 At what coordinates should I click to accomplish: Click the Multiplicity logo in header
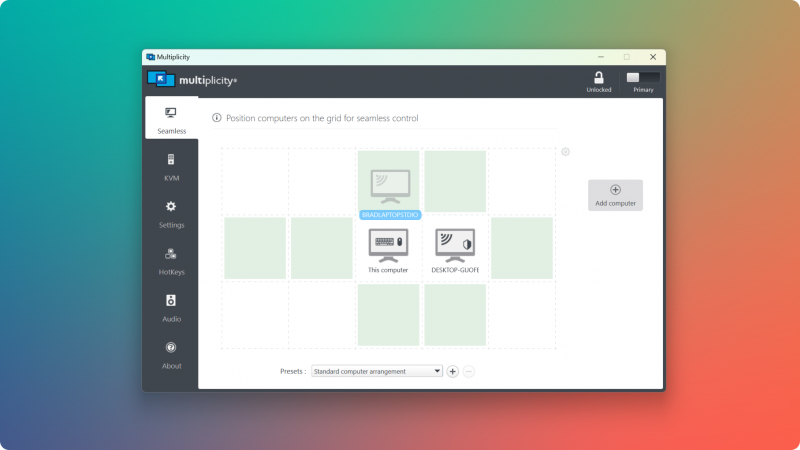pos(192,80)
